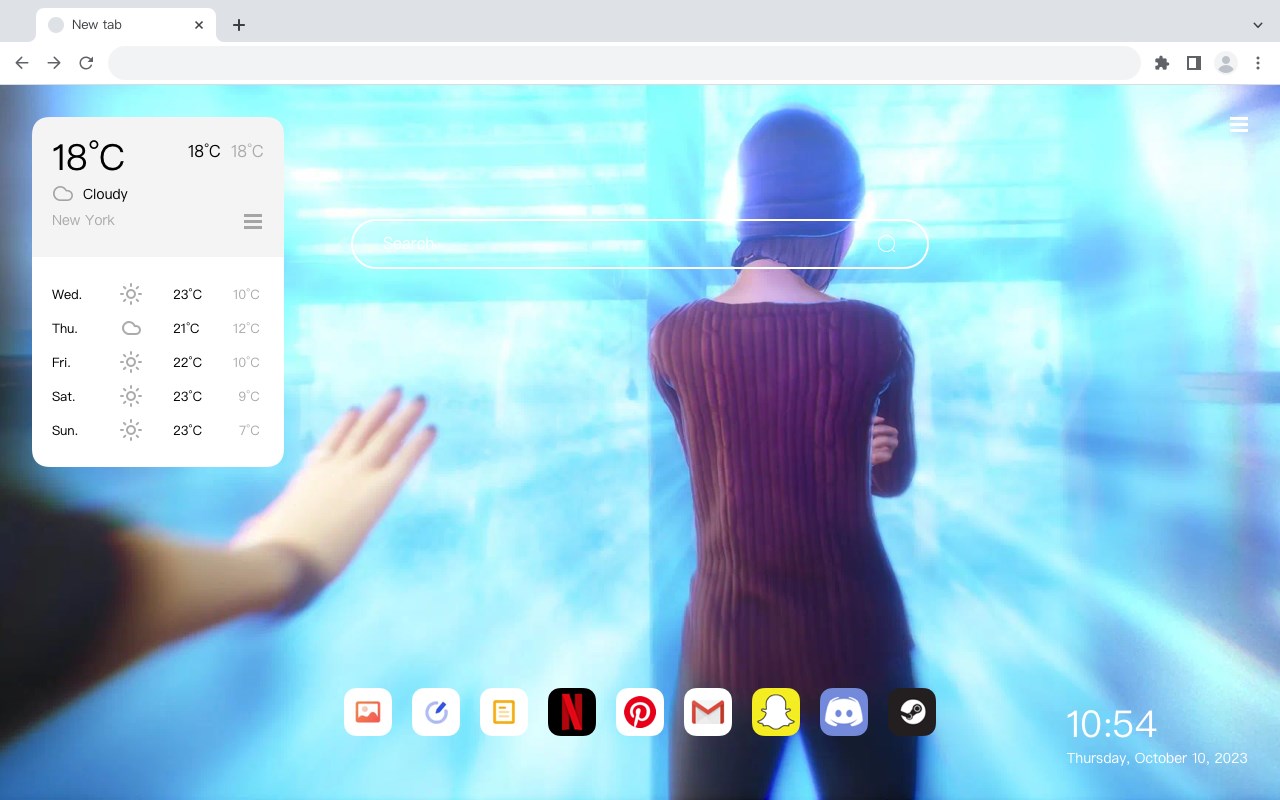Focus the browser address bar
The height and width of the screenshot is (800, 1280).
click(x=624, y=63)
